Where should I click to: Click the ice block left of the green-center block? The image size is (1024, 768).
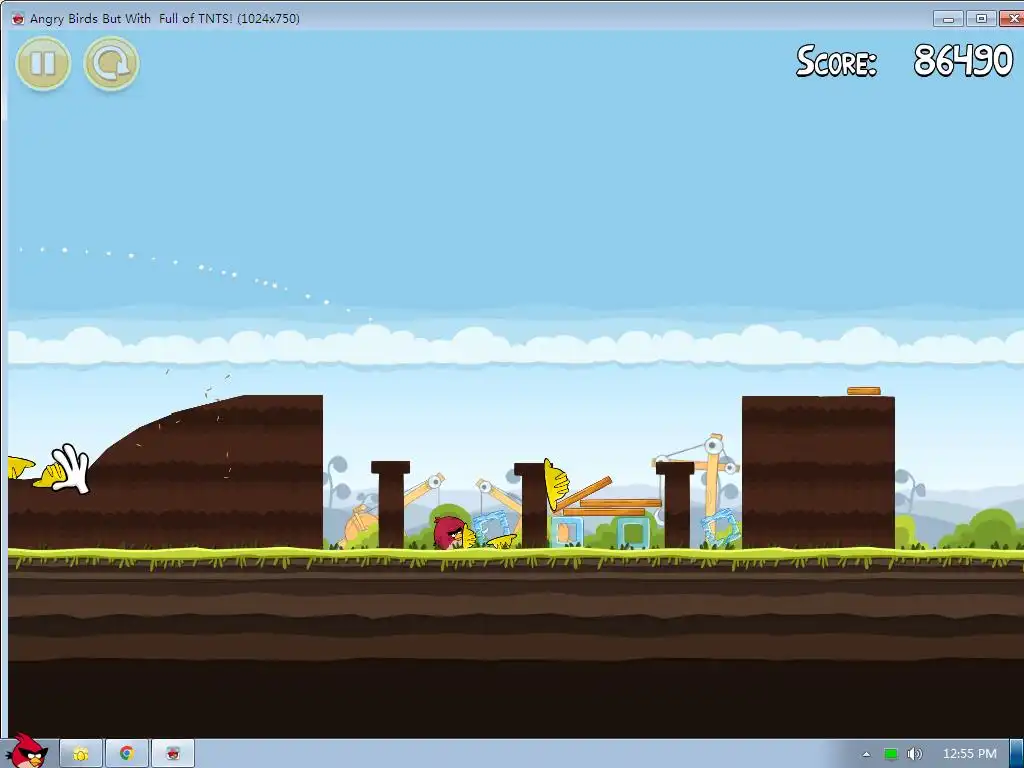coord(567,532)
